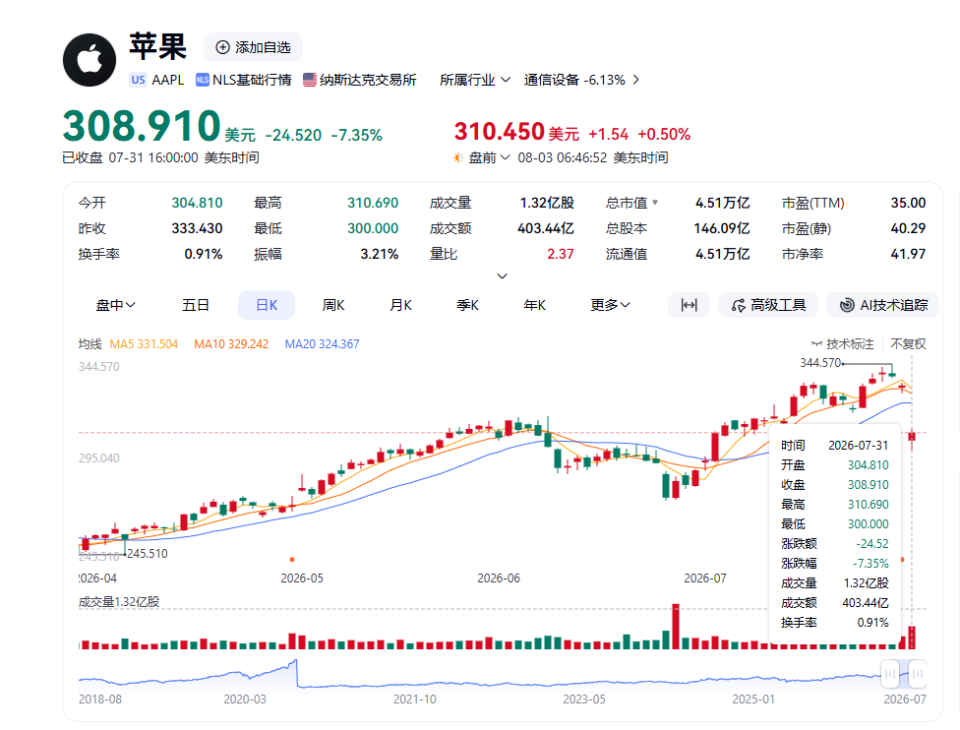Add Apple via 添加自选 button
The image size is (960, 730).
[x=253, y=47]
